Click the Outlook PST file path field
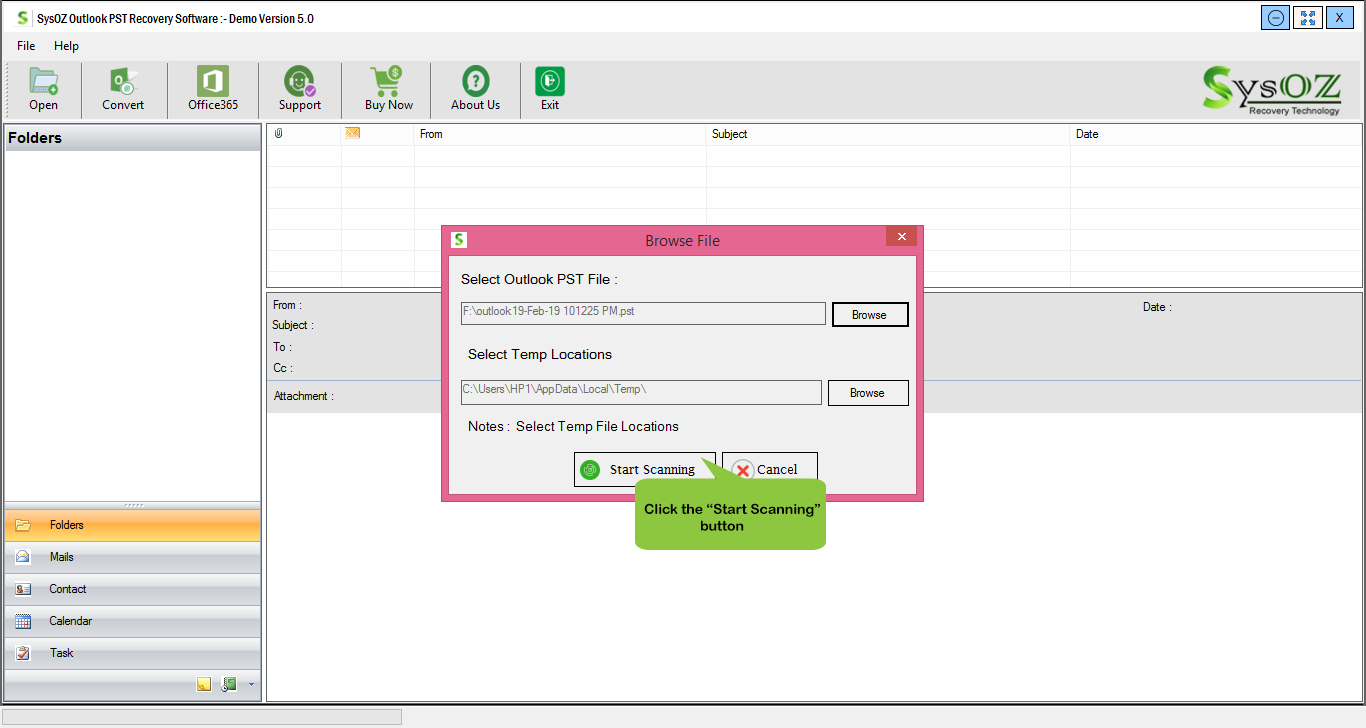1366x728 pixels. pos(643,314)
